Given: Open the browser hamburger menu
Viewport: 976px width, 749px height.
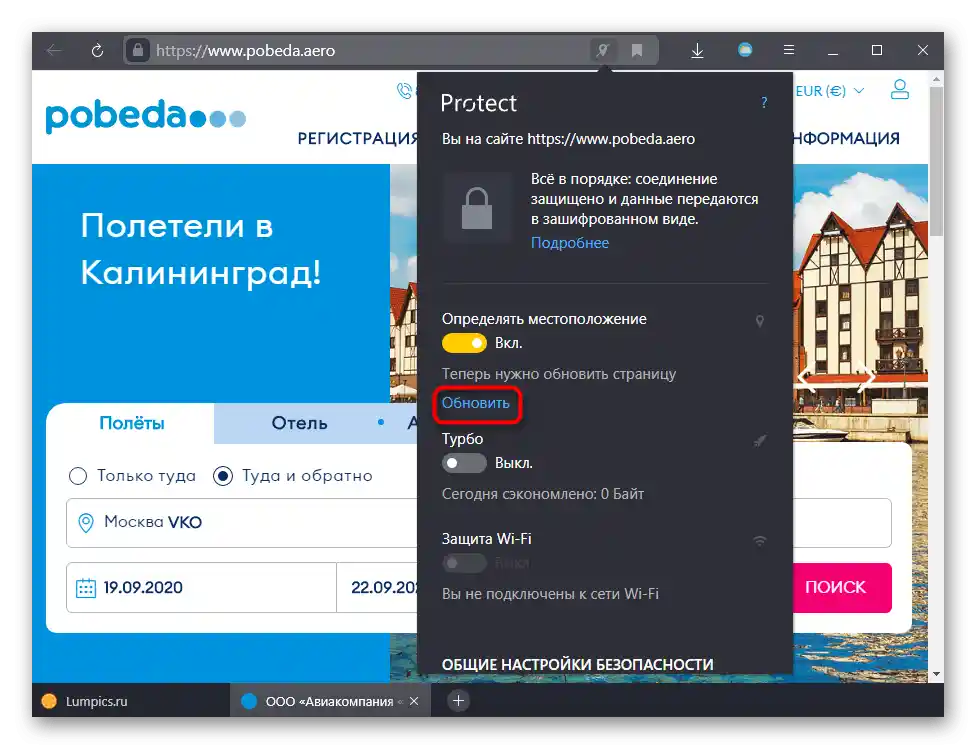Looking at the screenshot, I should coord(789,50).
